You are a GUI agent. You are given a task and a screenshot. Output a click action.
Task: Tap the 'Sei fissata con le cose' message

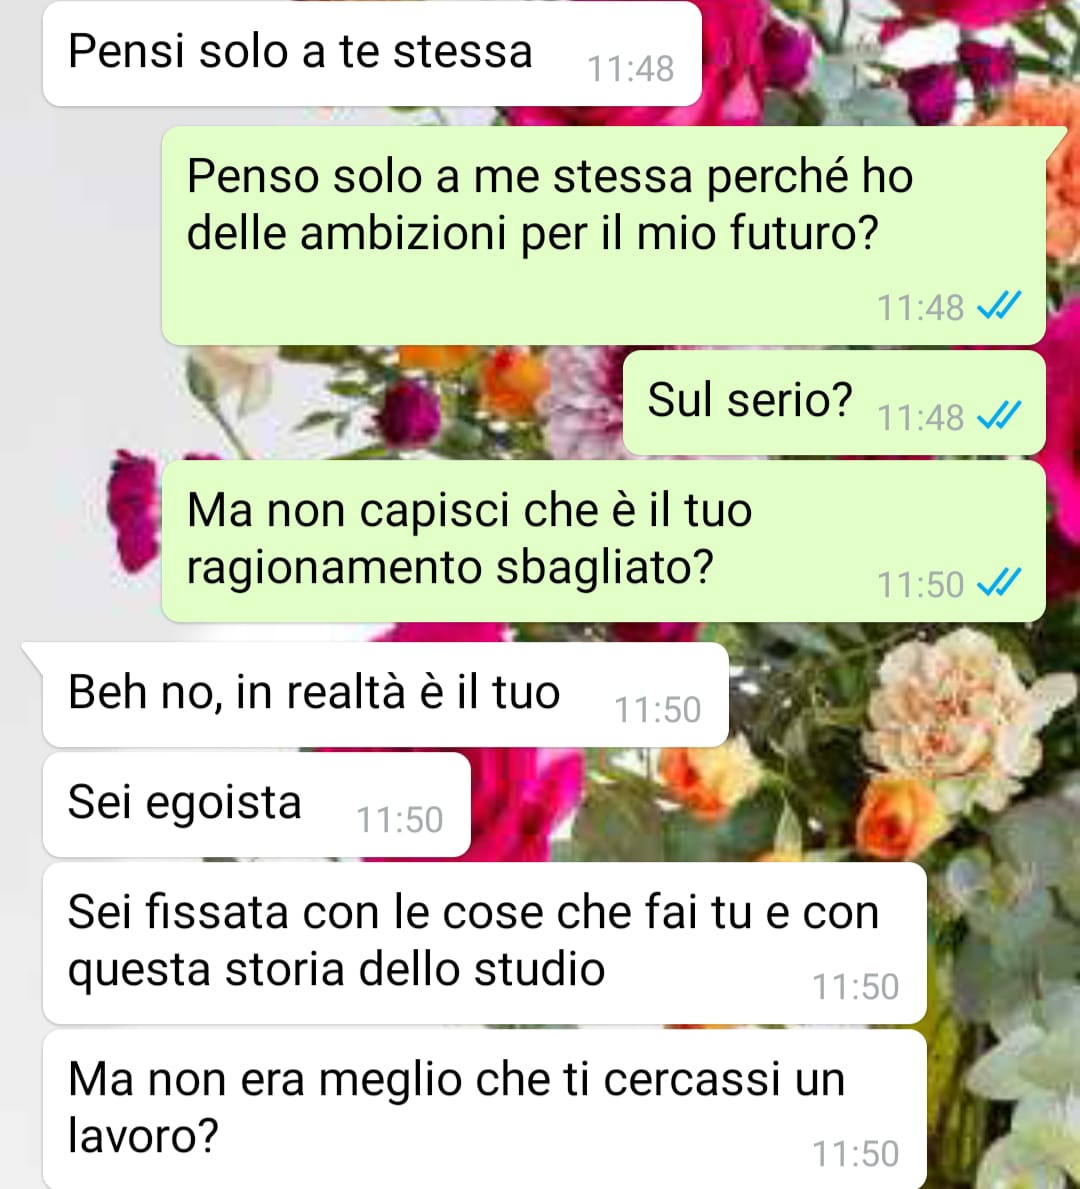(485, 943)
